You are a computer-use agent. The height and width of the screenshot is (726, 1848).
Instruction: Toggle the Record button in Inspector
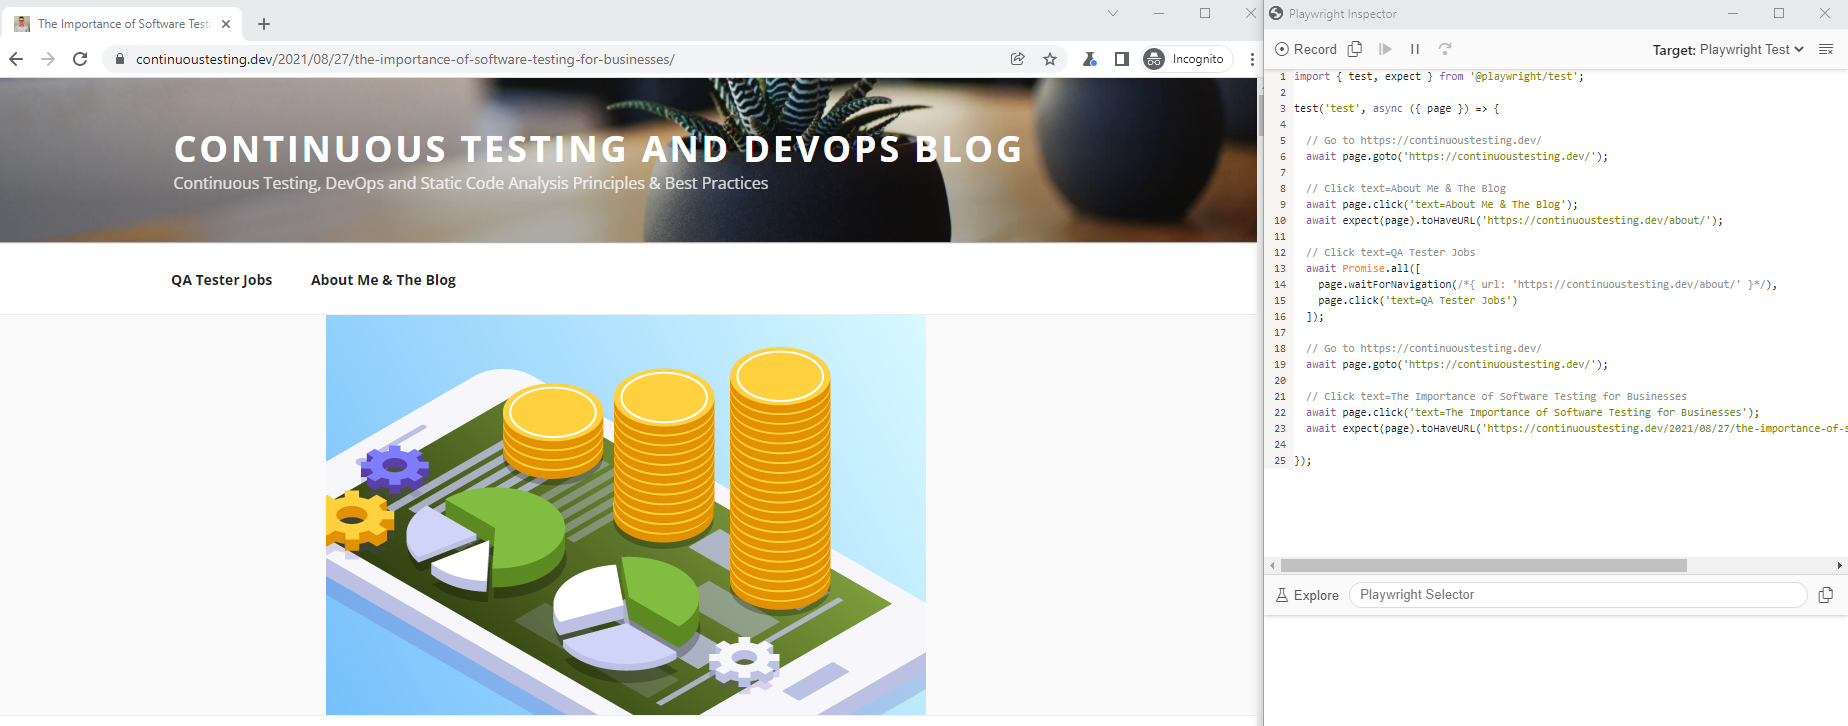point(1305,49)
